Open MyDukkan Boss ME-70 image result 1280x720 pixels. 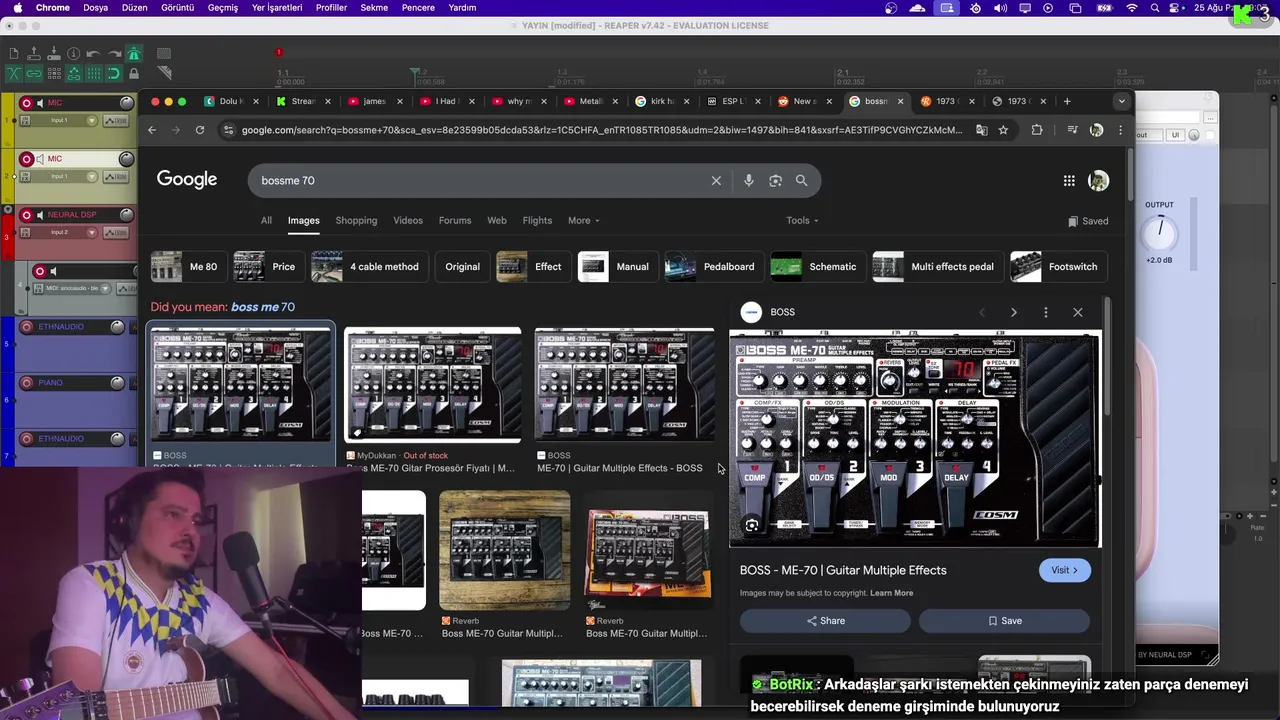(x=433, y=385)
